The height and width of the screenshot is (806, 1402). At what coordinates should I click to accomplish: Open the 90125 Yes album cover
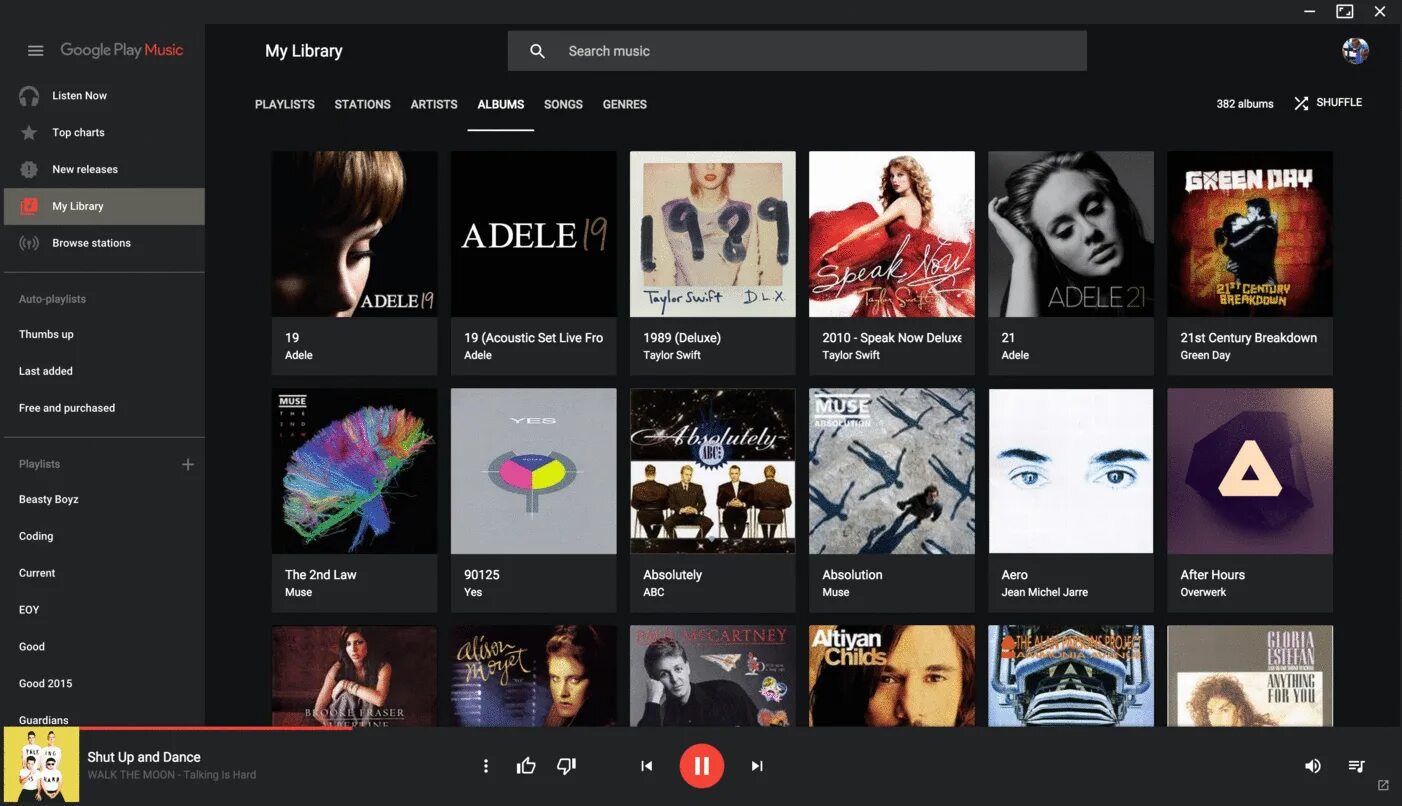[x=533, y=471]
